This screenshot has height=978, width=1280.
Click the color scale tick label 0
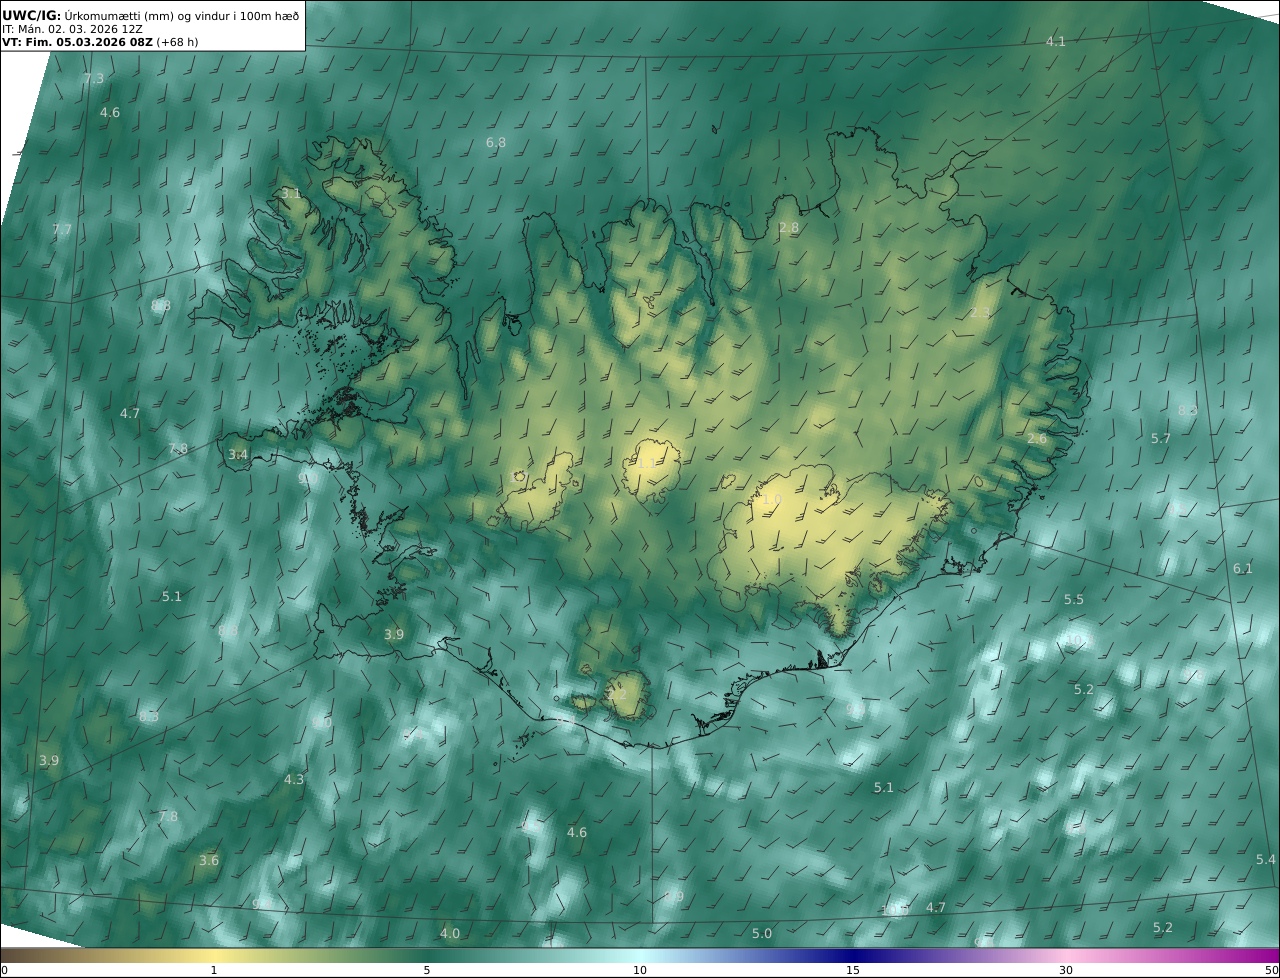(x=4, y=970)
